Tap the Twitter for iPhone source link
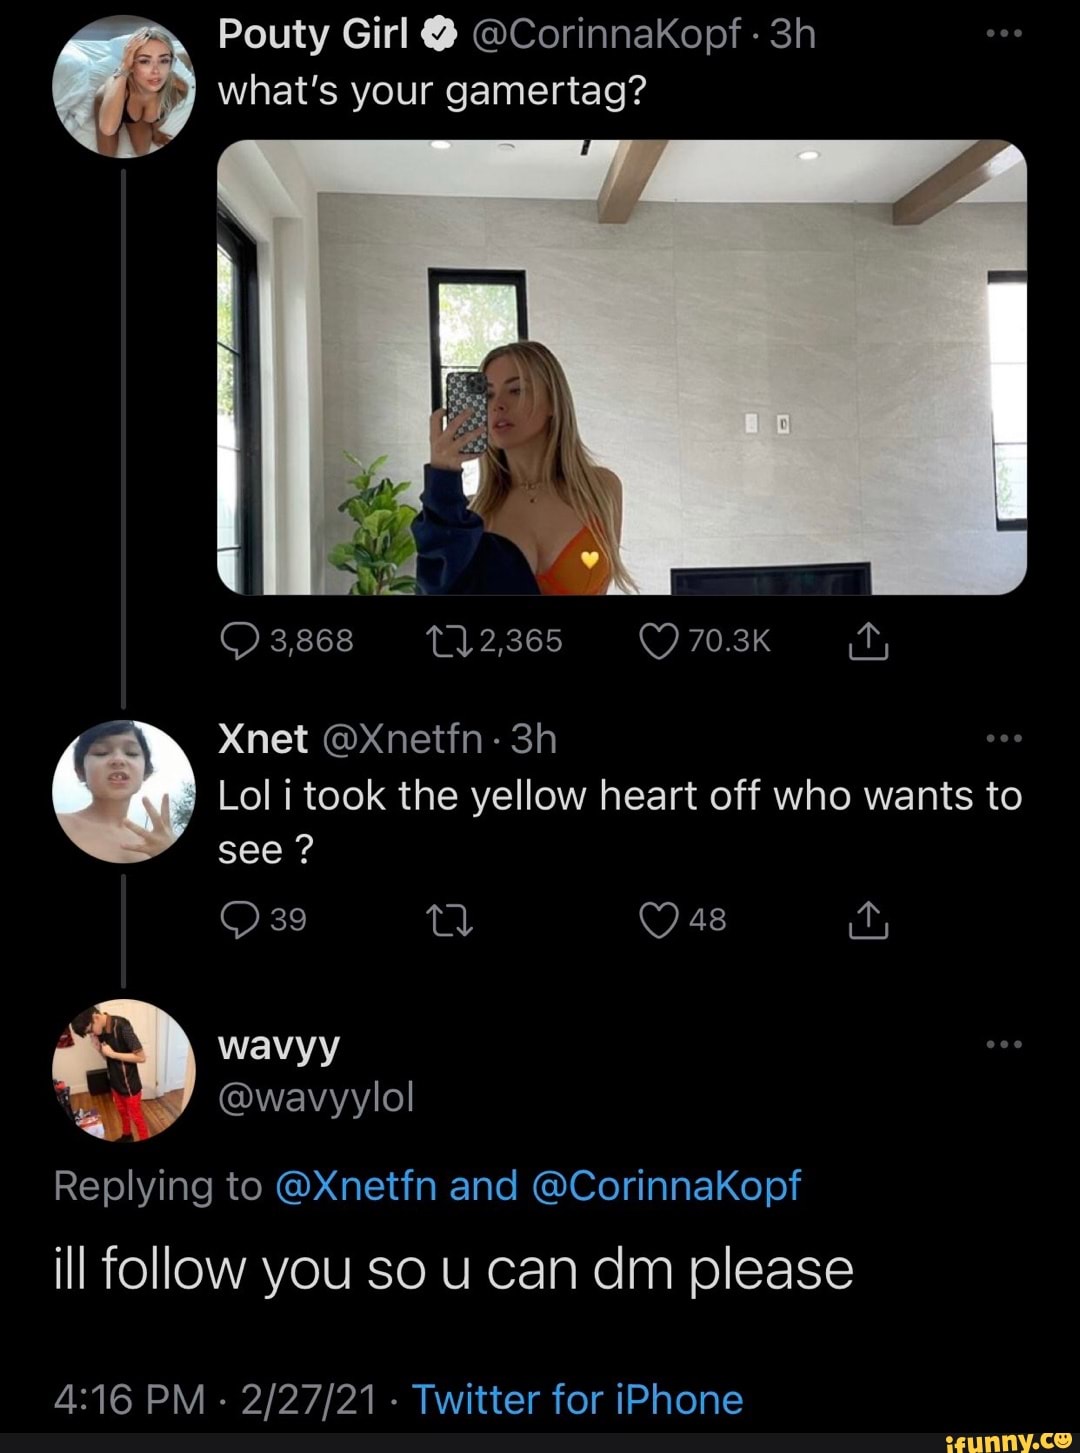1080x1453 pixels. point(577,1399)
